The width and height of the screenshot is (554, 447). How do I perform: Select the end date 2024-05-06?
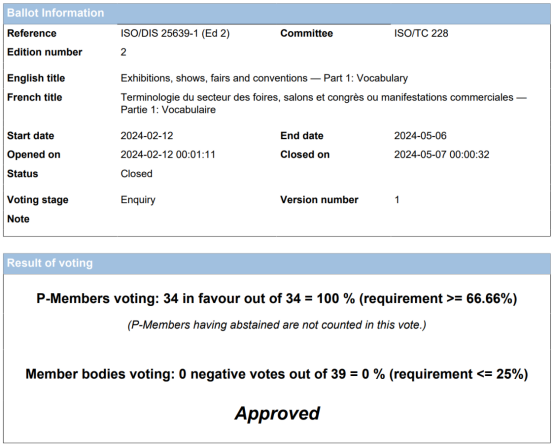tap(420, 136)
